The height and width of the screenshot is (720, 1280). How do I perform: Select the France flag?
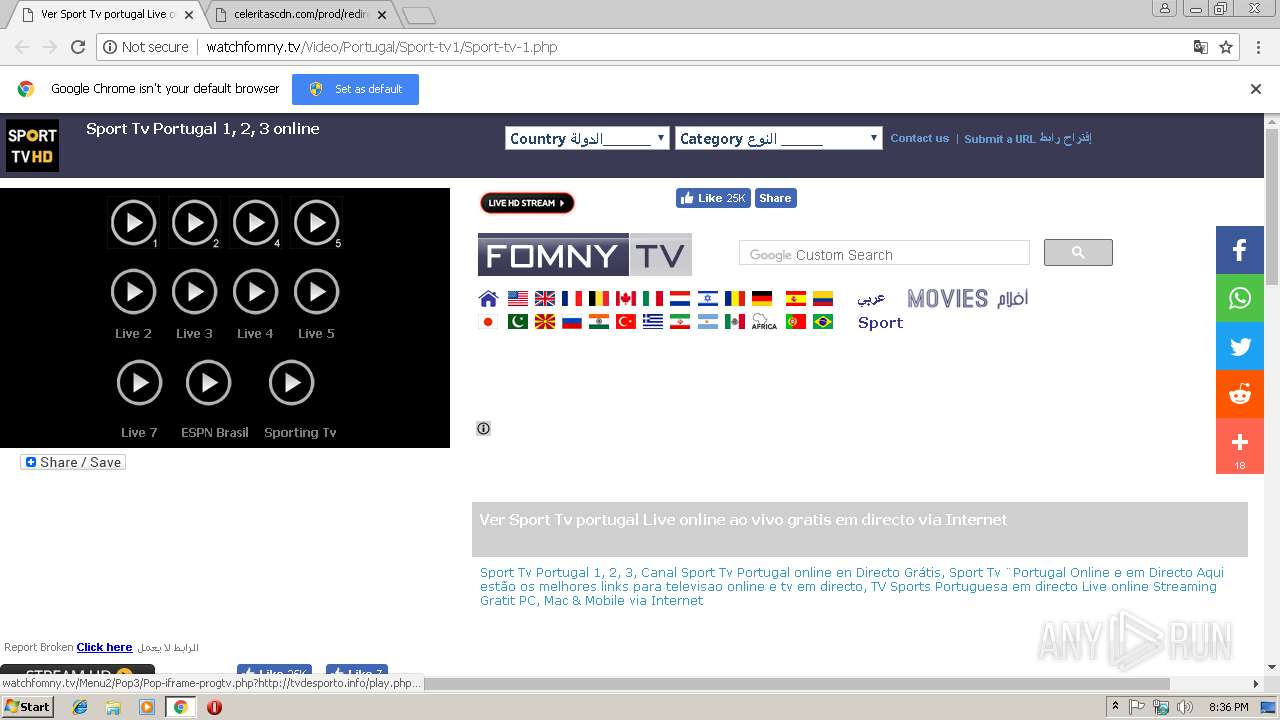point(572,298)
